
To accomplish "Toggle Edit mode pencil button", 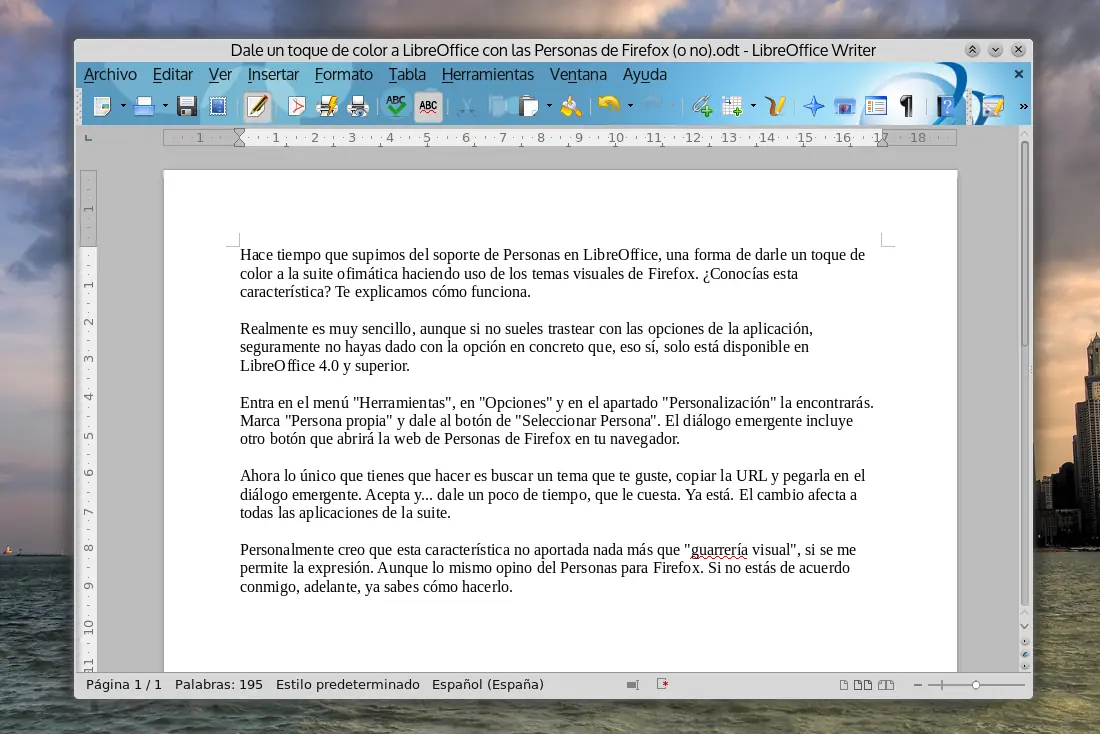I will 257,107.
